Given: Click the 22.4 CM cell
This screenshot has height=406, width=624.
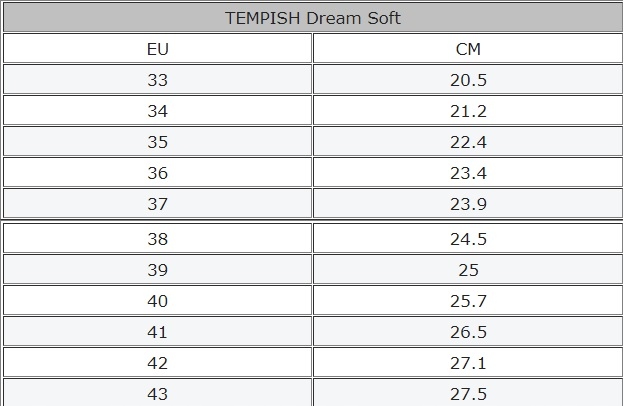Looking at the screenshot, I should click(468, 142).
